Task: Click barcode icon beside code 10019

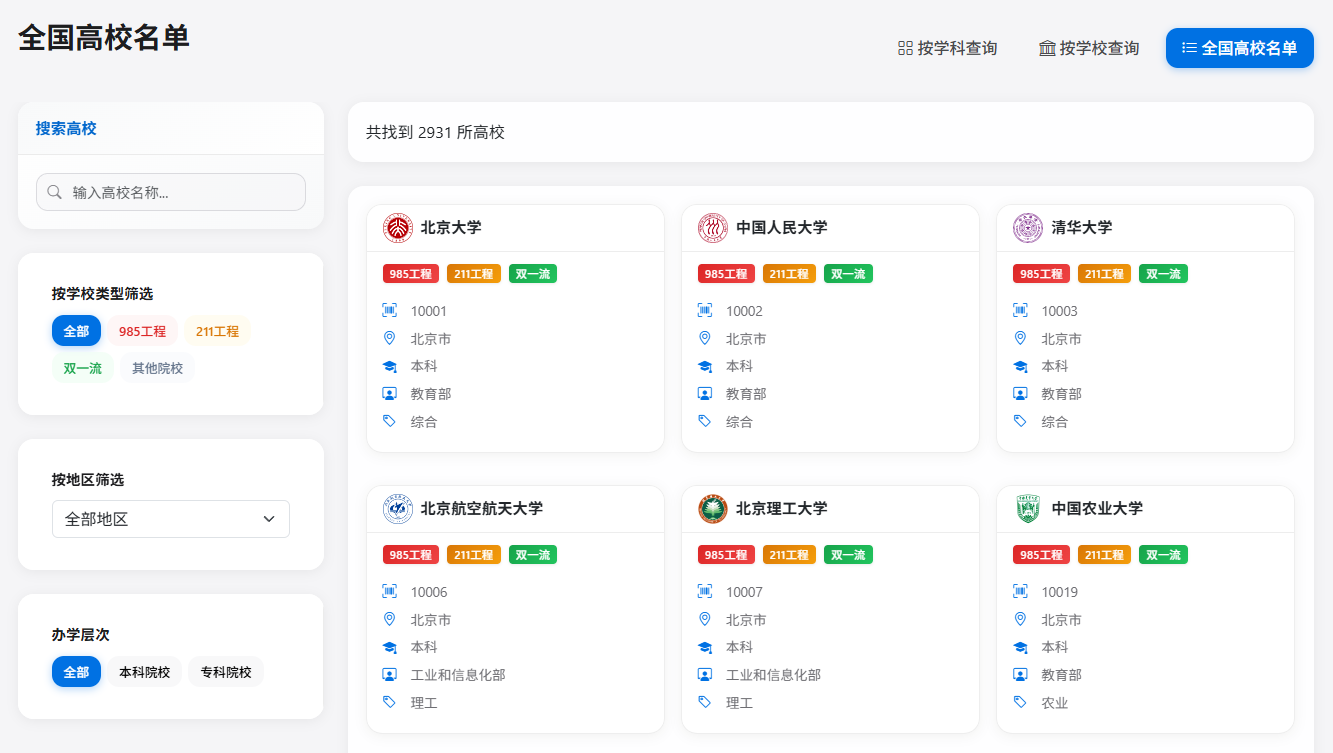Action: 1020,591
